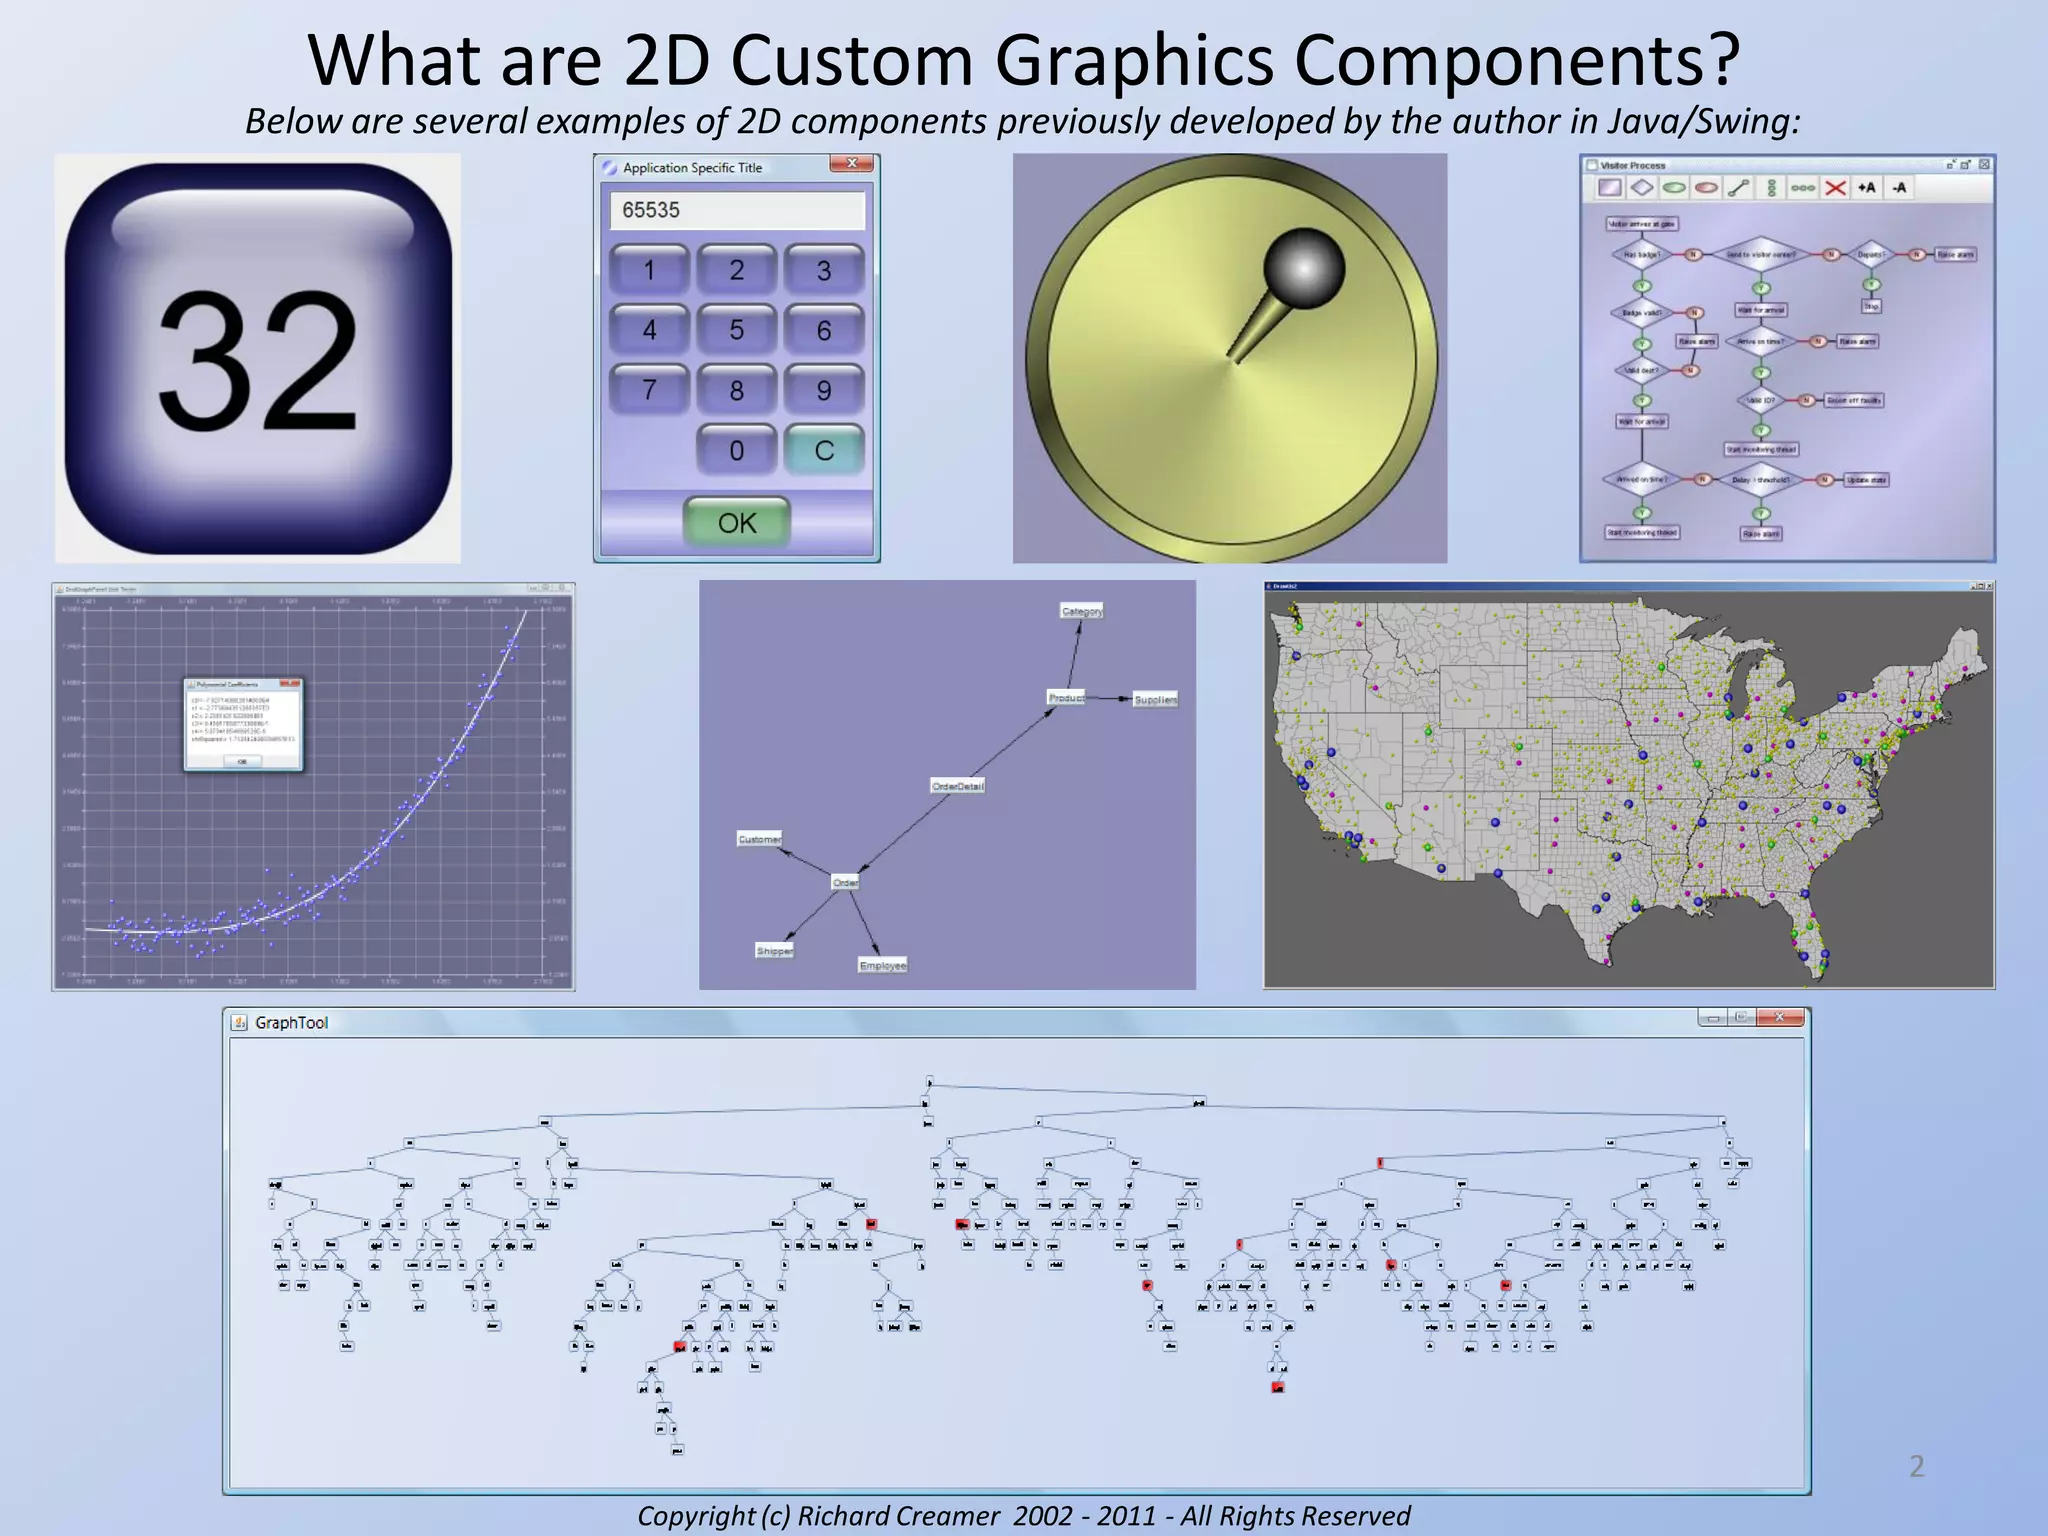The width and height of the screenshot is (2048, 1536).
Task: Click keypad digit 0
Action: (737, 450)
